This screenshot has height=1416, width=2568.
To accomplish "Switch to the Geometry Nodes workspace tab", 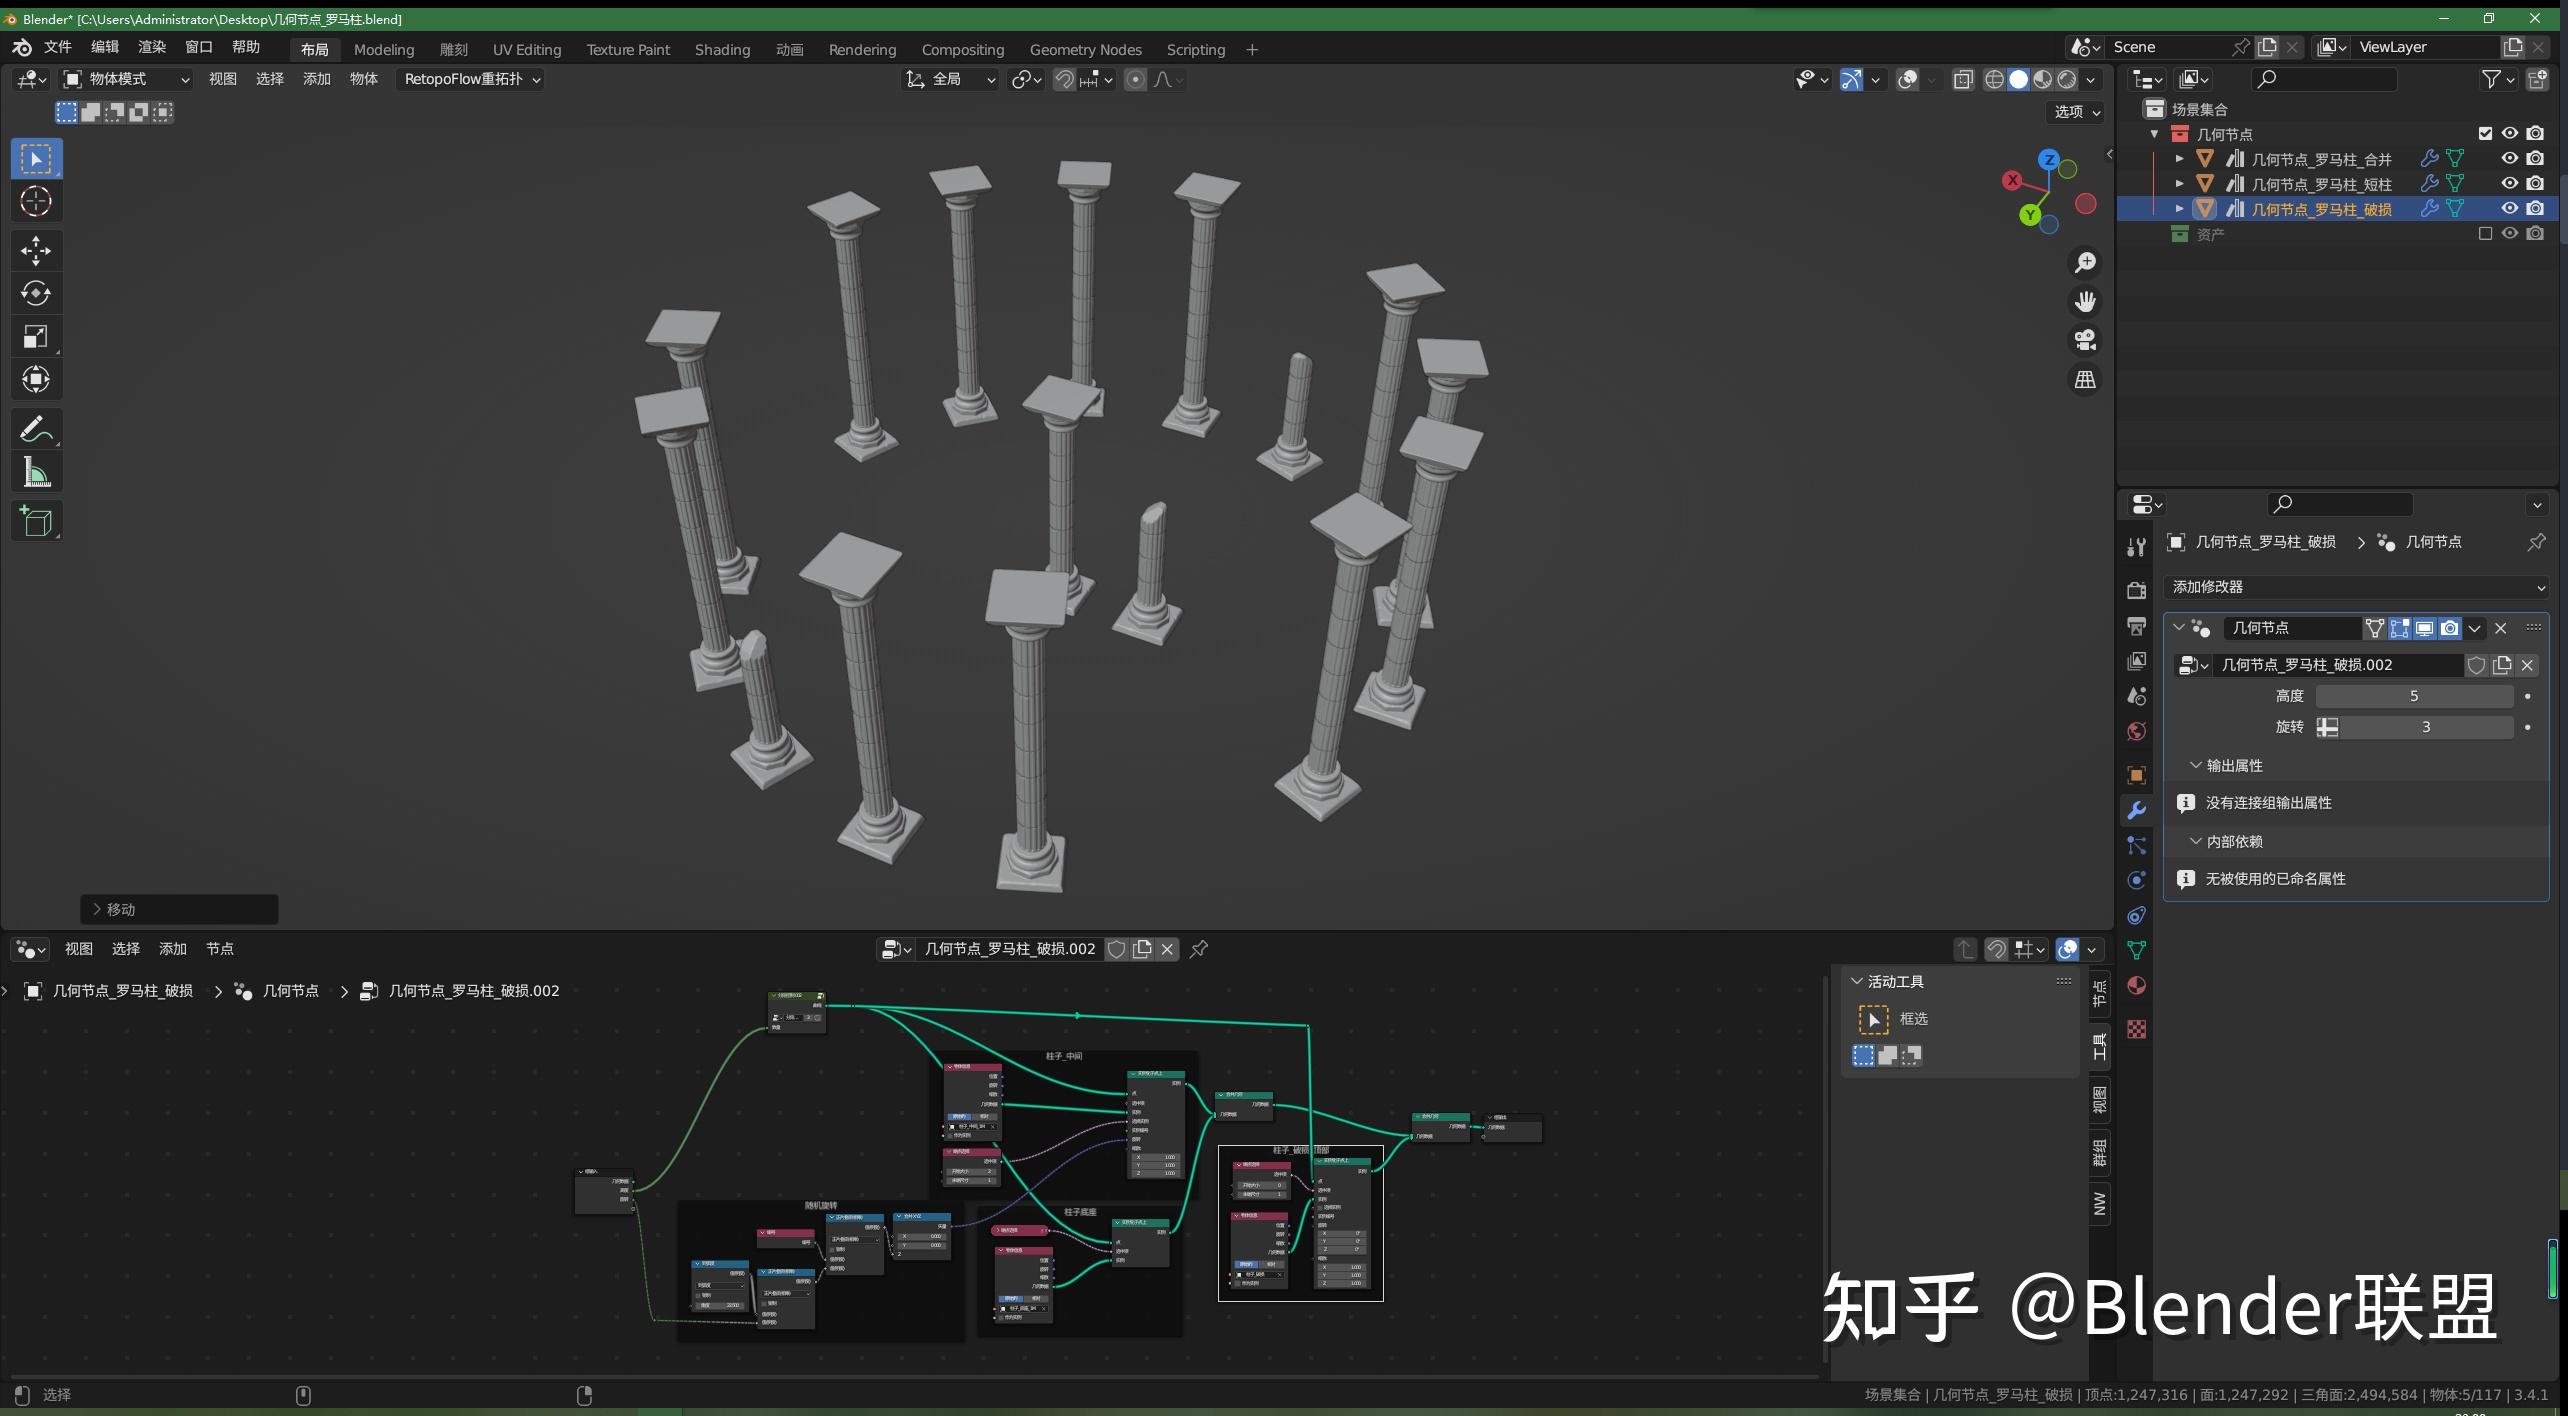I will click(1086, 50).
